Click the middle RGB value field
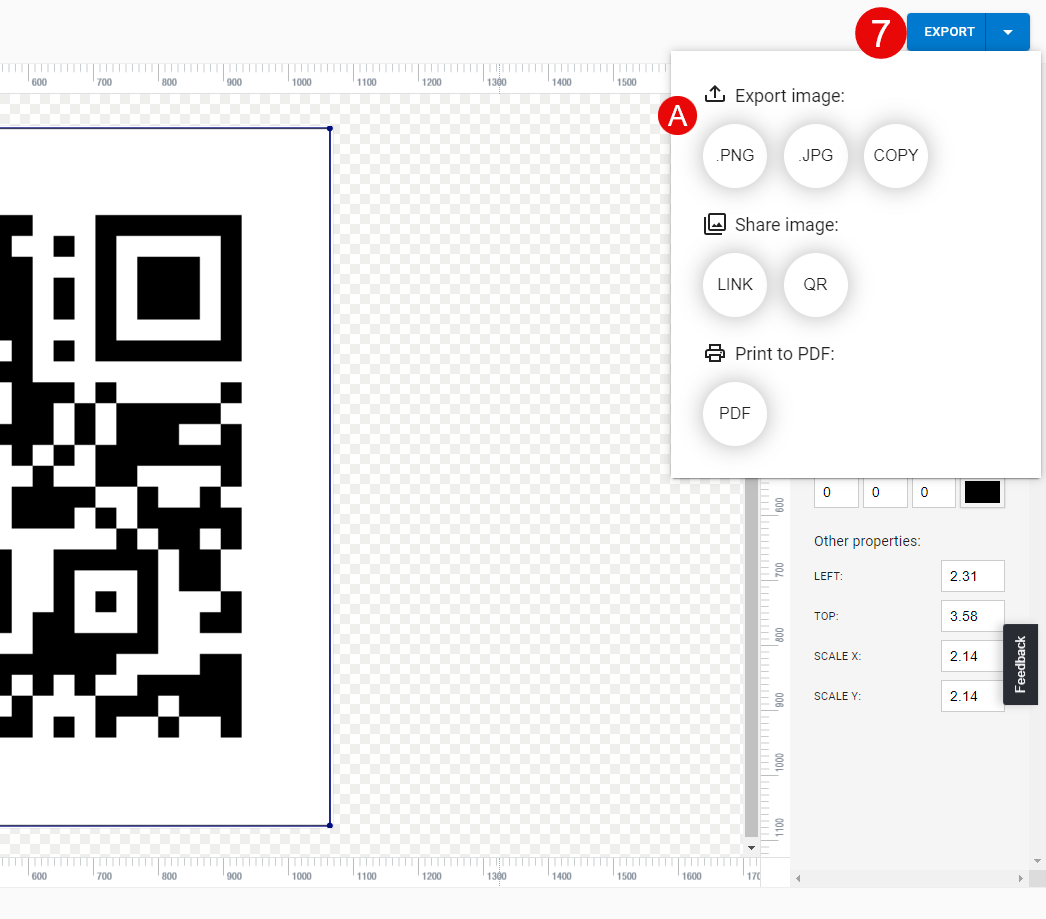 coord(885,493)
